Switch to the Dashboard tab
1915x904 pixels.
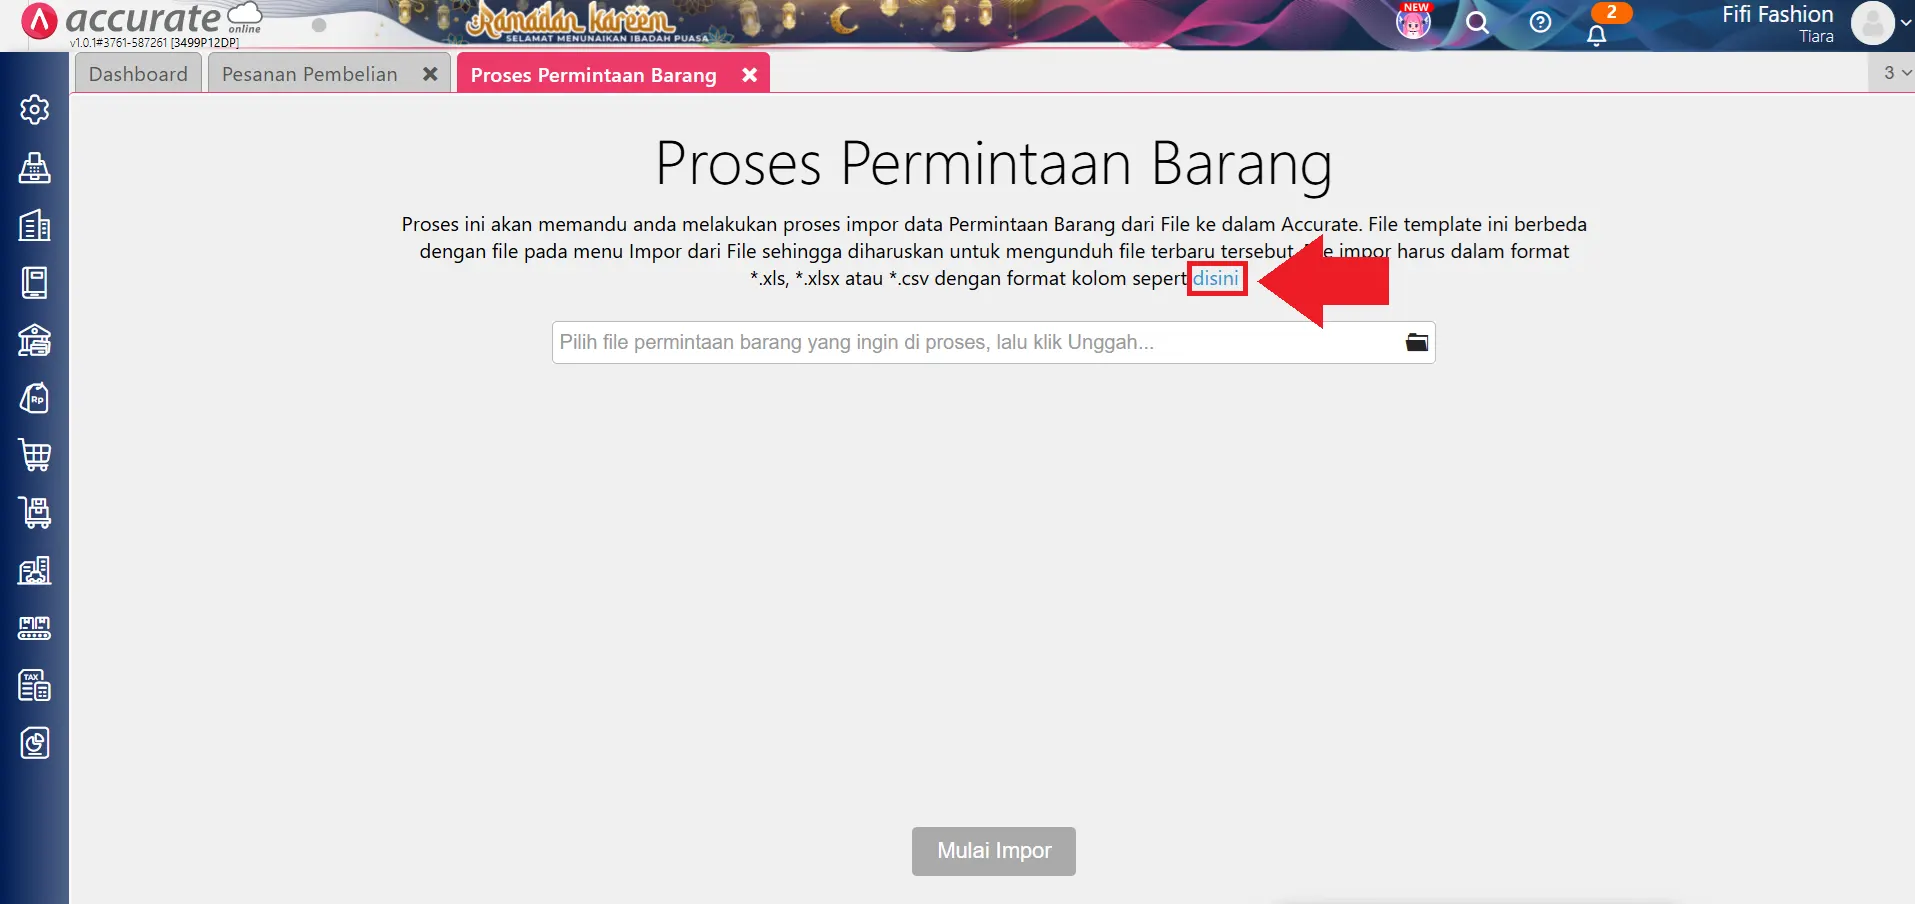[138, 73]
